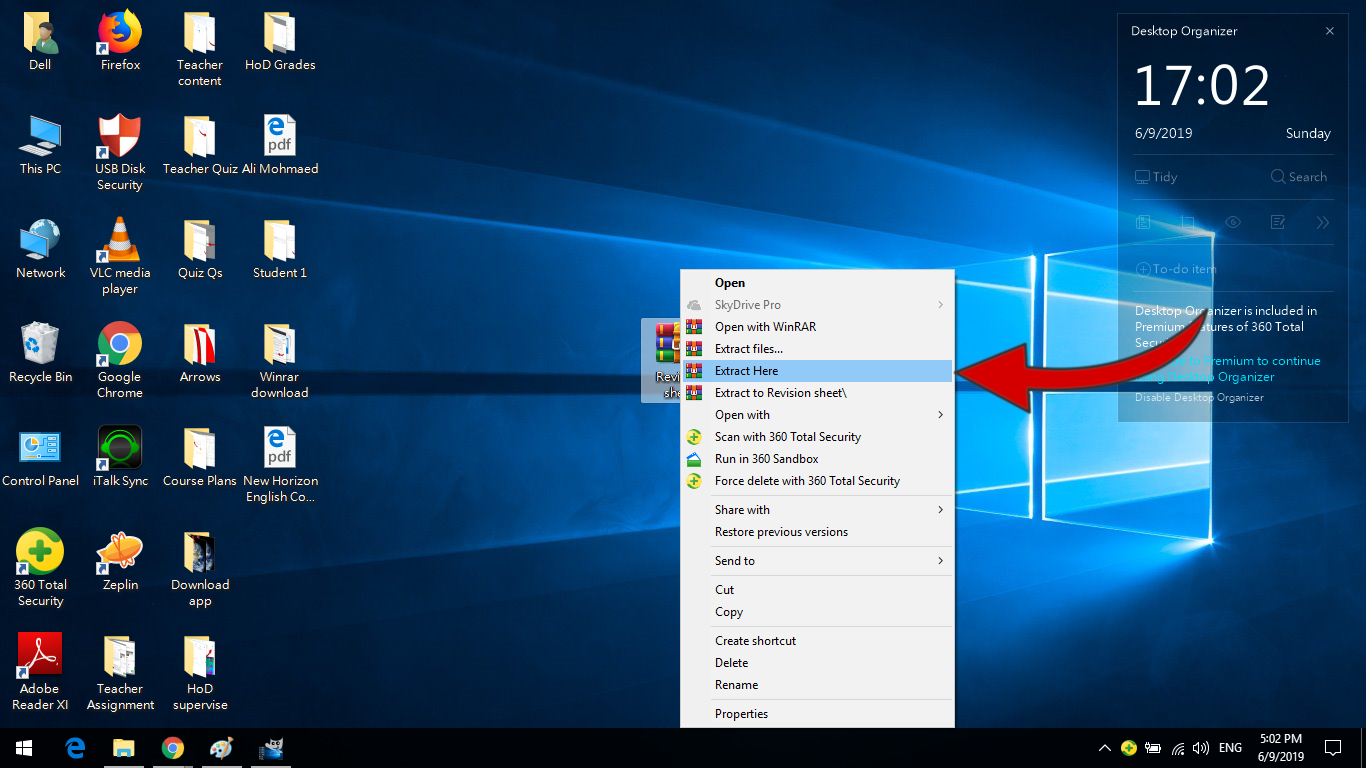Choose Create shortcut menu entry
The image size is (1366, 768).
coord(817,641)
